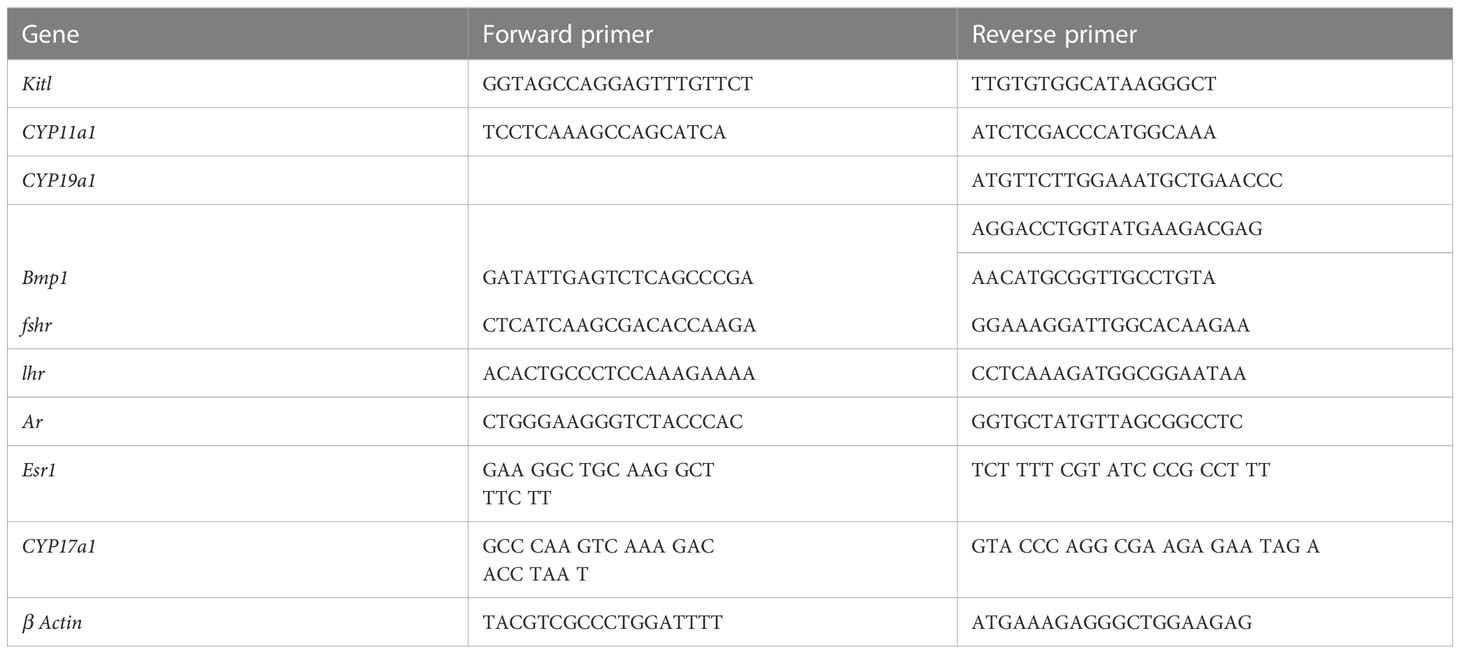Click the fshr gene name
This screenshot has height=654, width=1460.
[37, 326]
